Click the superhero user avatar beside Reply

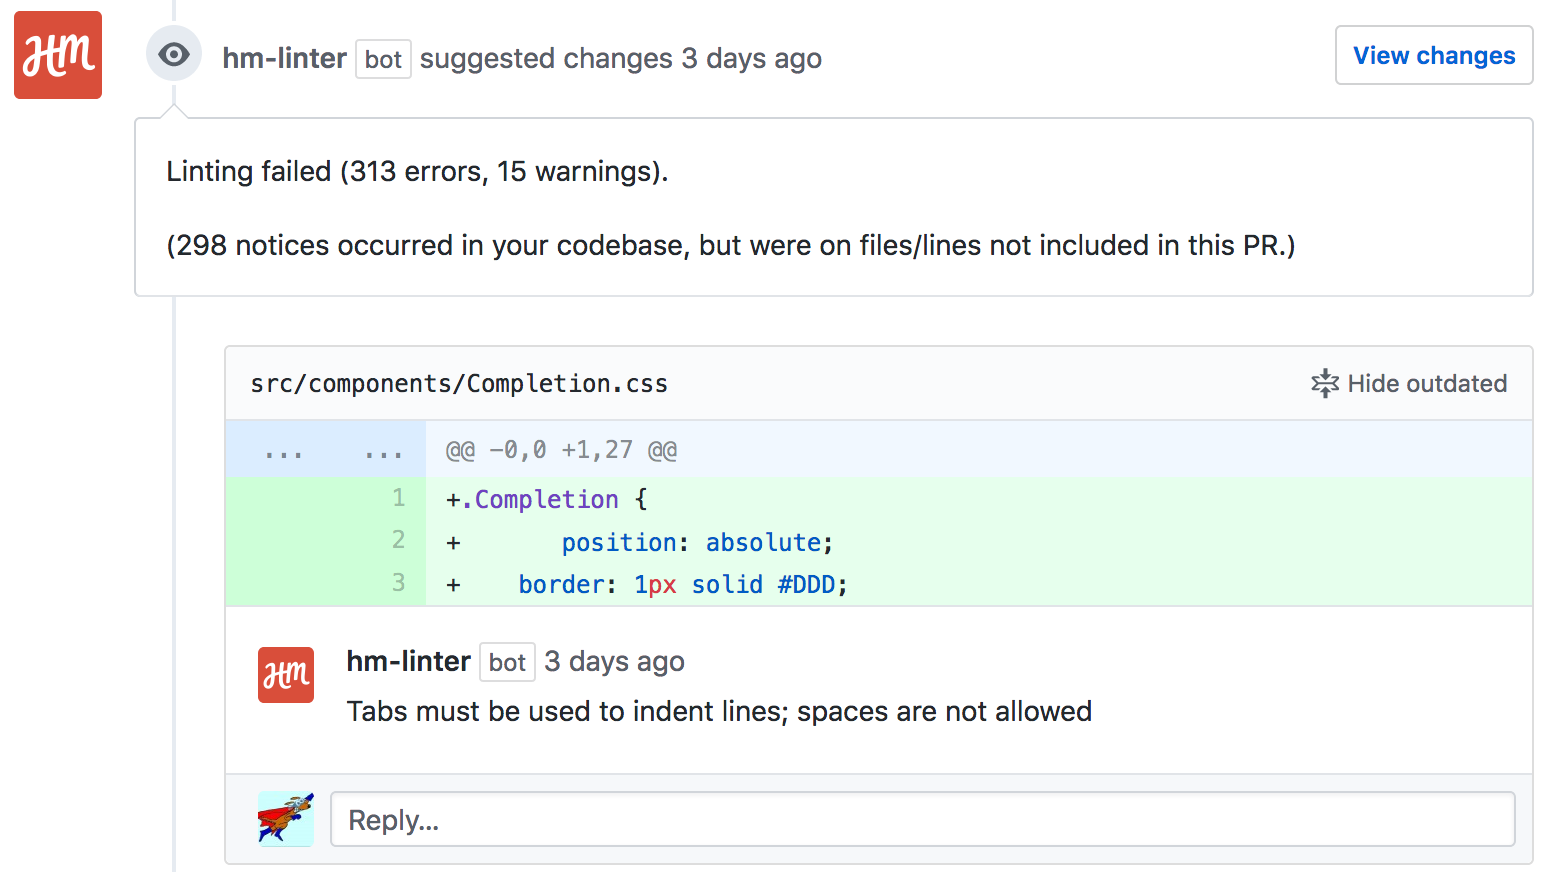[286, 819]
